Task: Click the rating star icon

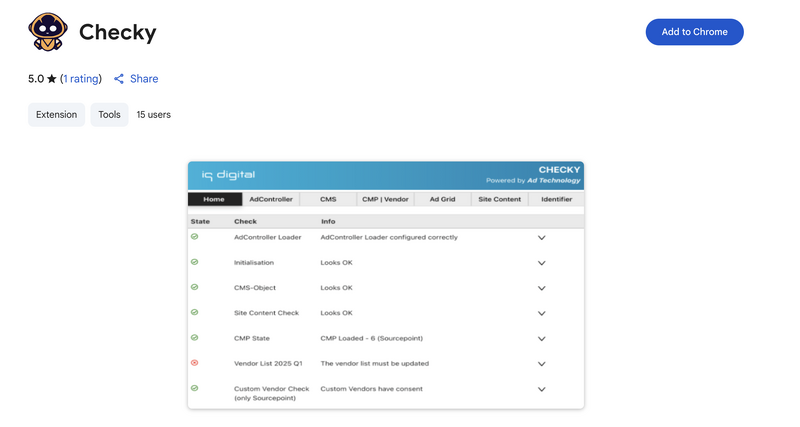Action: [52, 79]
